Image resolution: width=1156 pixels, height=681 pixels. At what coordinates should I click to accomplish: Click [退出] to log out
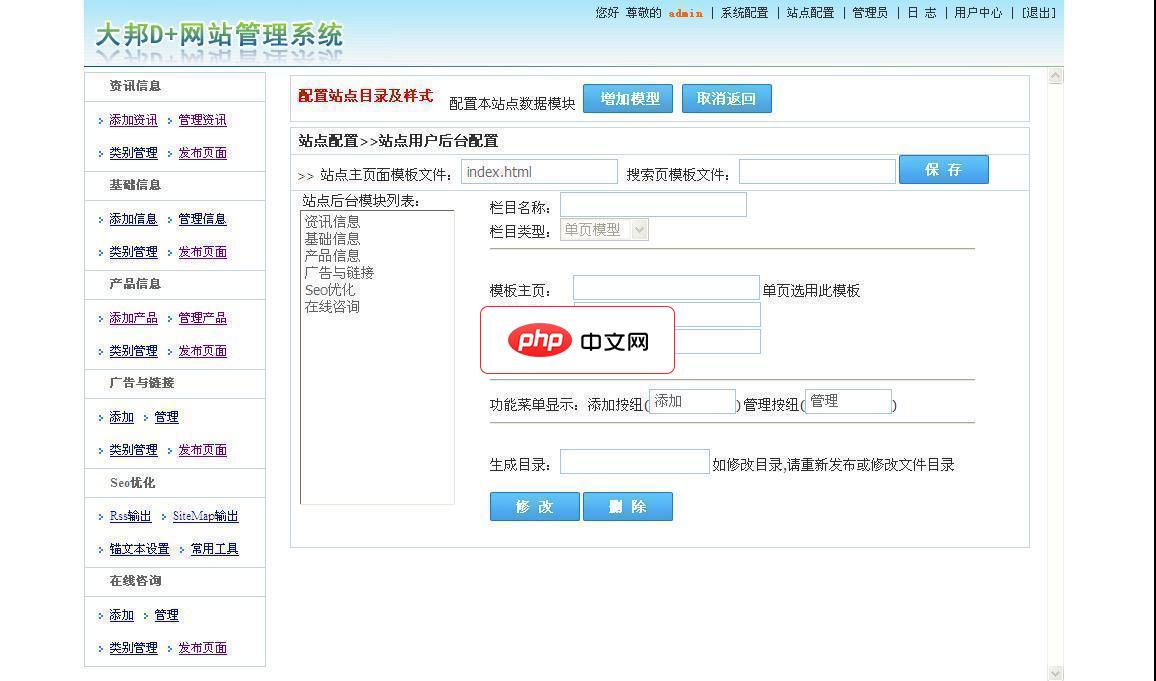pos(1036,14)
